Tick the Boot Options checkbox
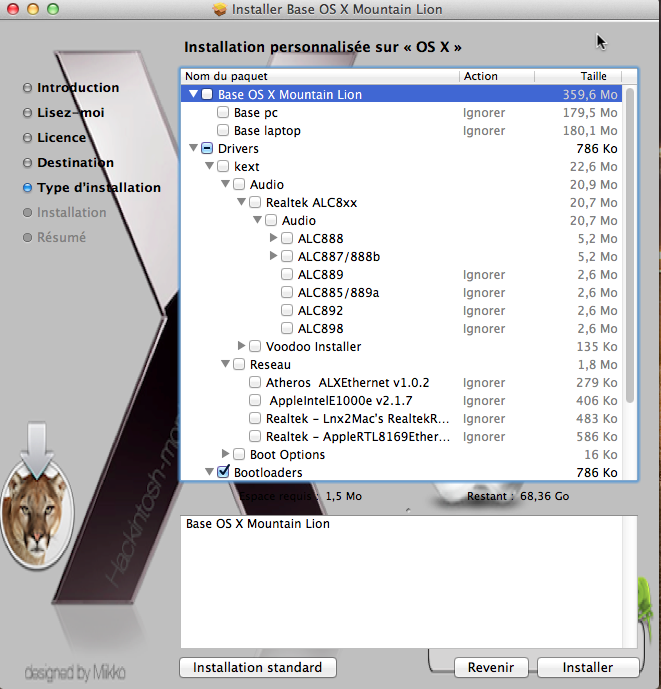Image resolution: width=661 pixels, height=689 pixels. 239,455
